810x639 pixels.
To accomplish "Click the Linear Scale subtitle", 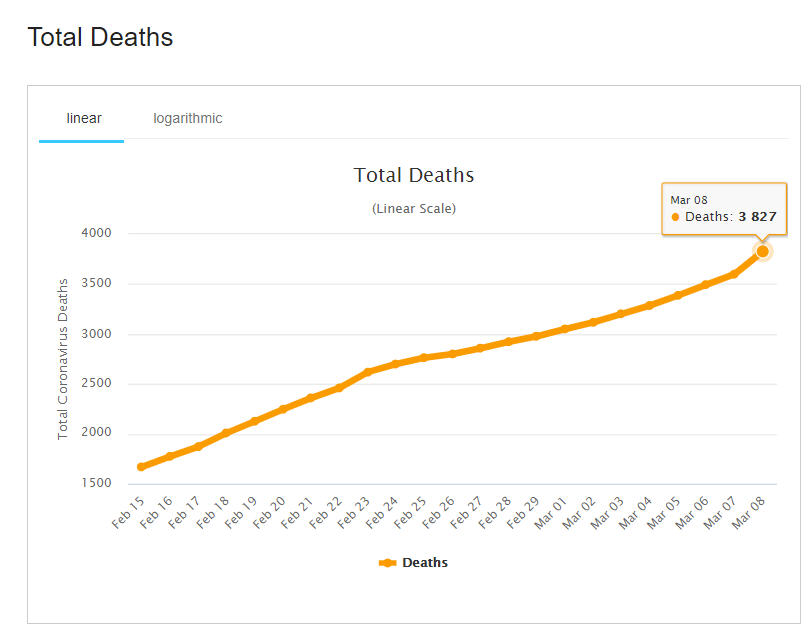I will 414,209.
